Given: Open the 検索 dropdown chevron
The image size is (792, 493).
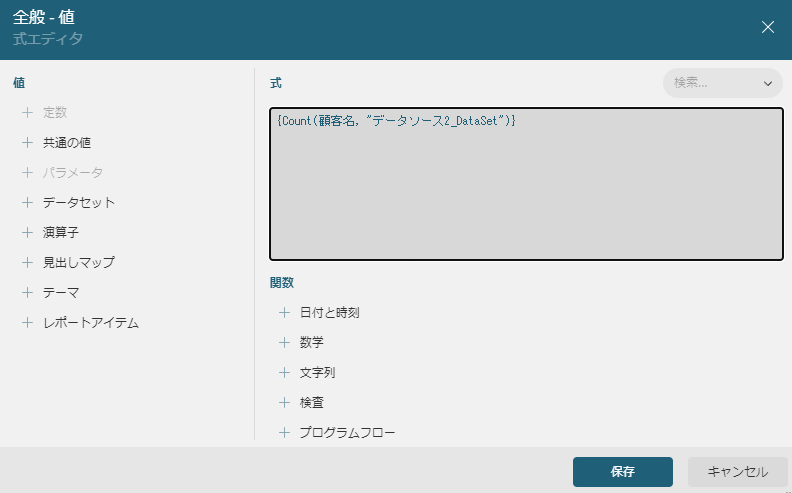Looking at the screenshot, I should click(768, 83).
